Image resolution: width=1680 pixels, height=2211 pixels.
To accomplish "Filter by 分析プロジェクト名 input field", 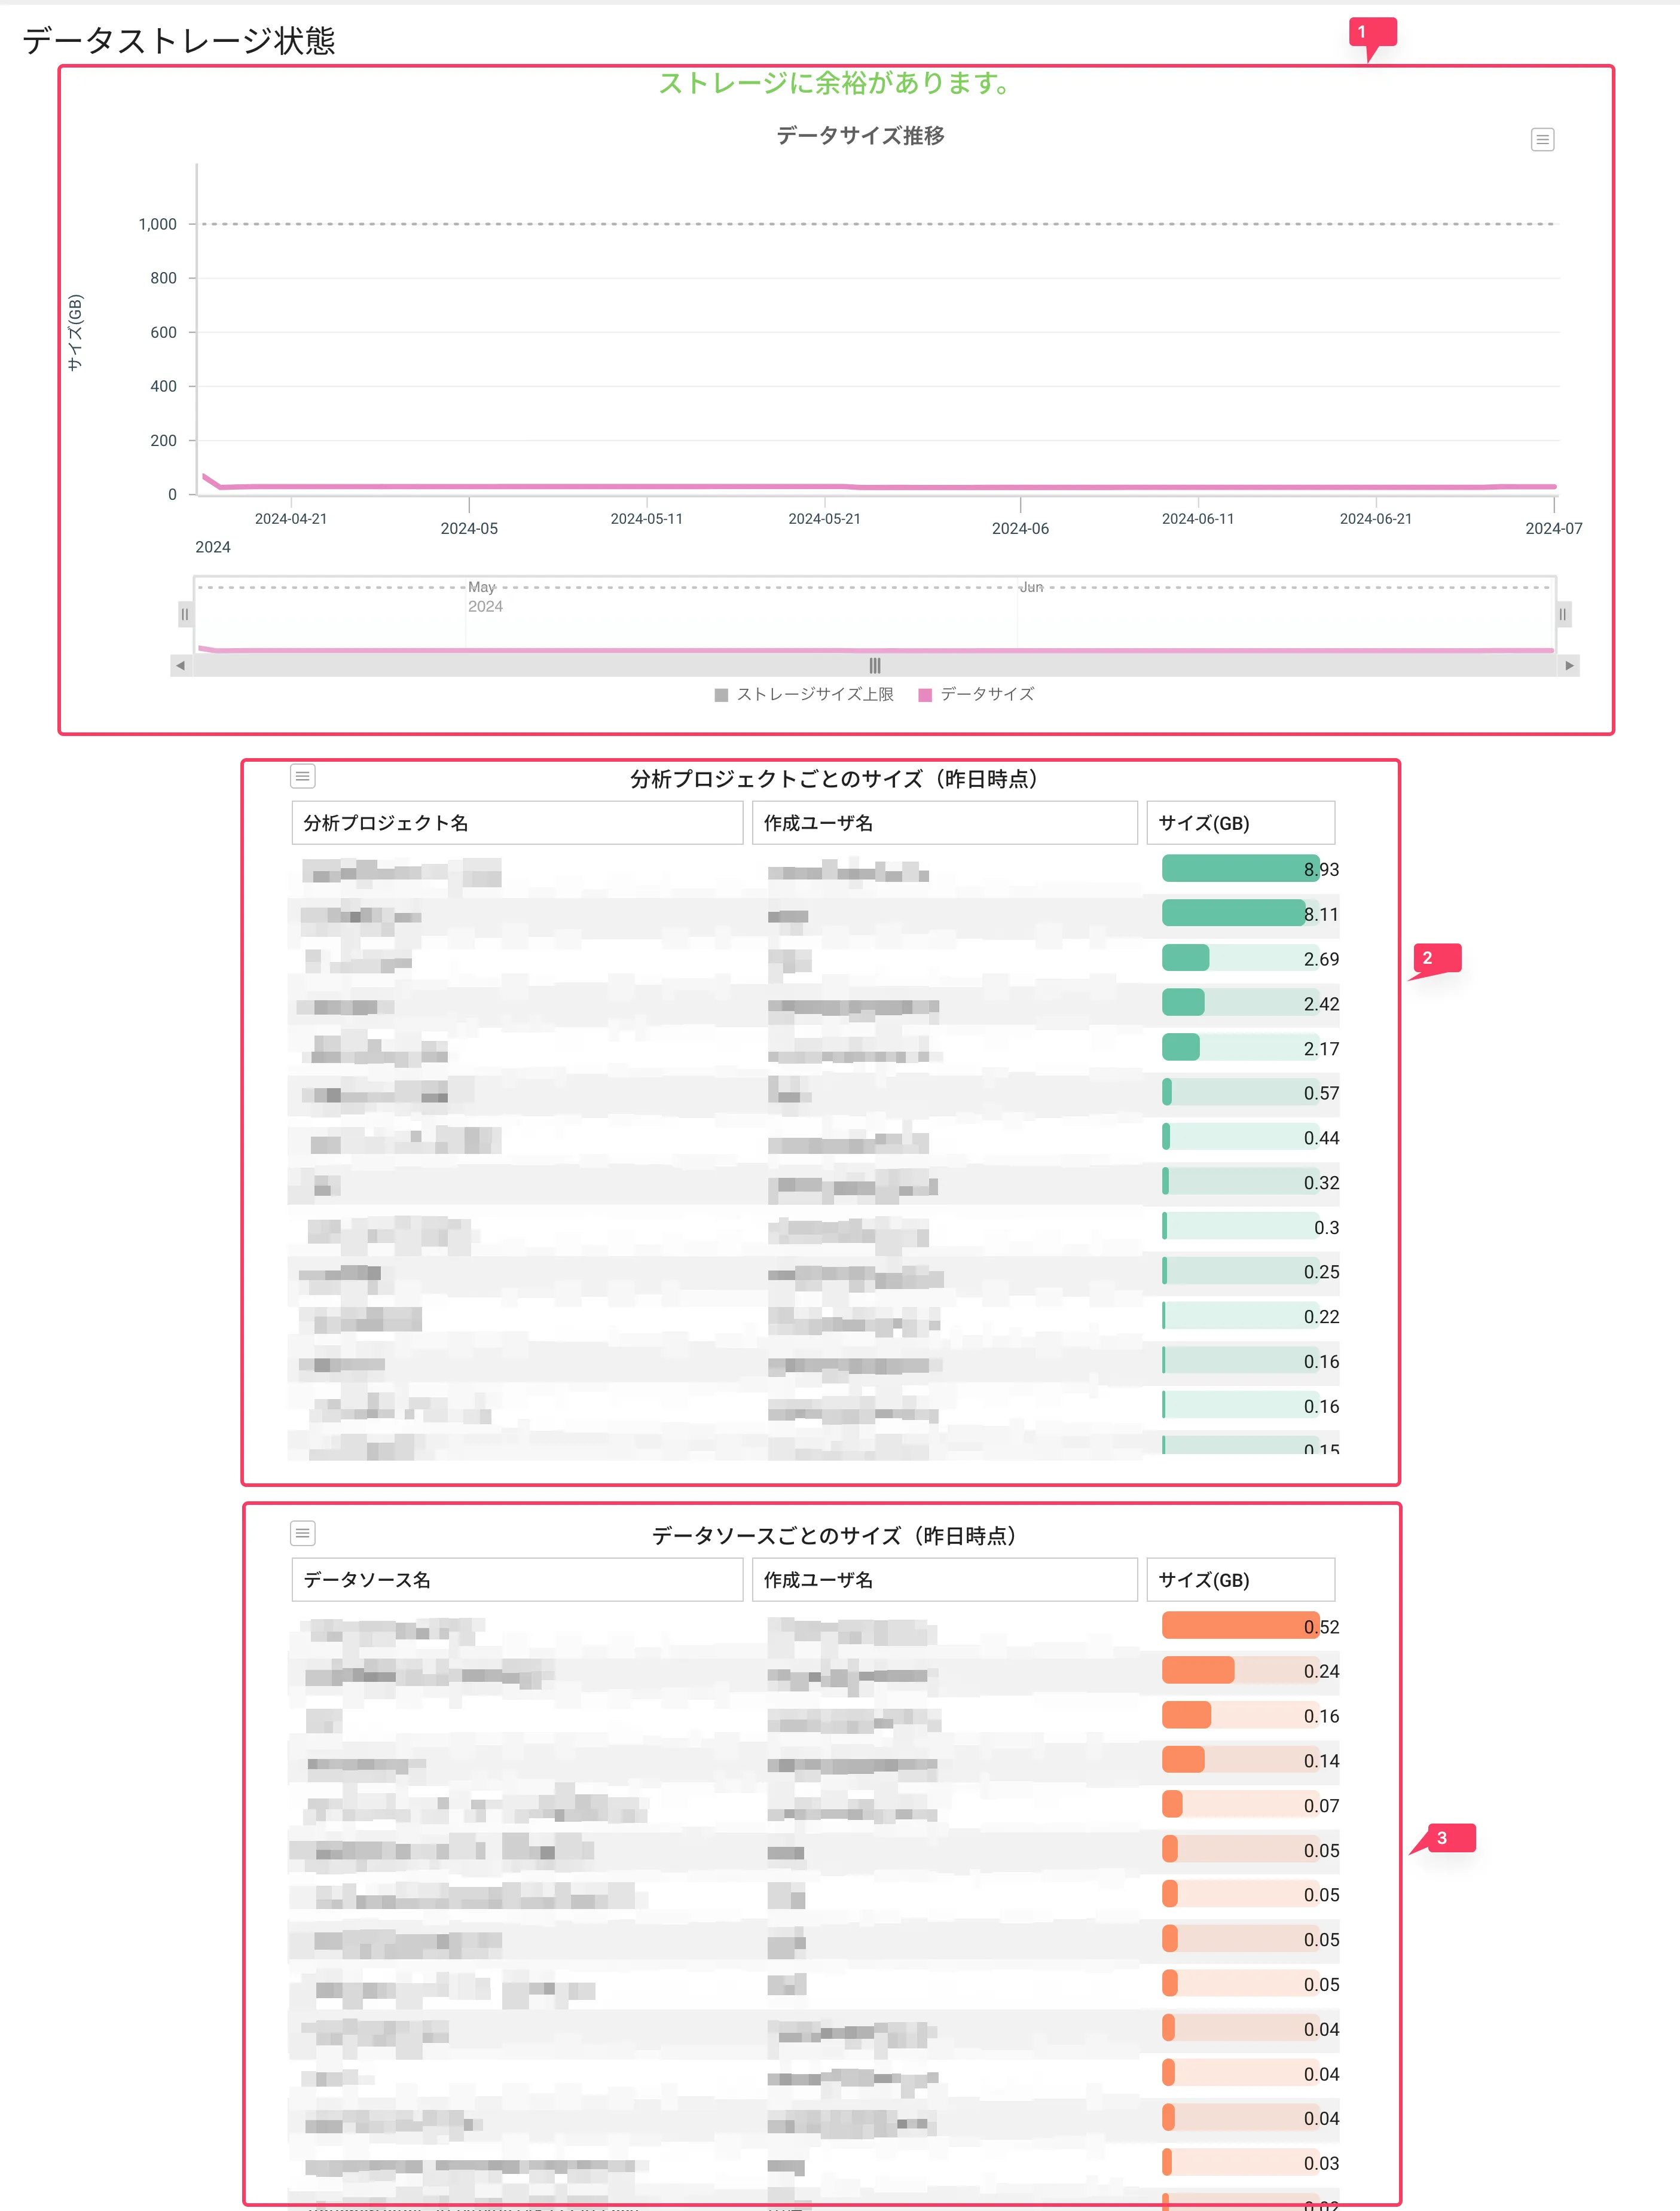I will tap(517, 823).
